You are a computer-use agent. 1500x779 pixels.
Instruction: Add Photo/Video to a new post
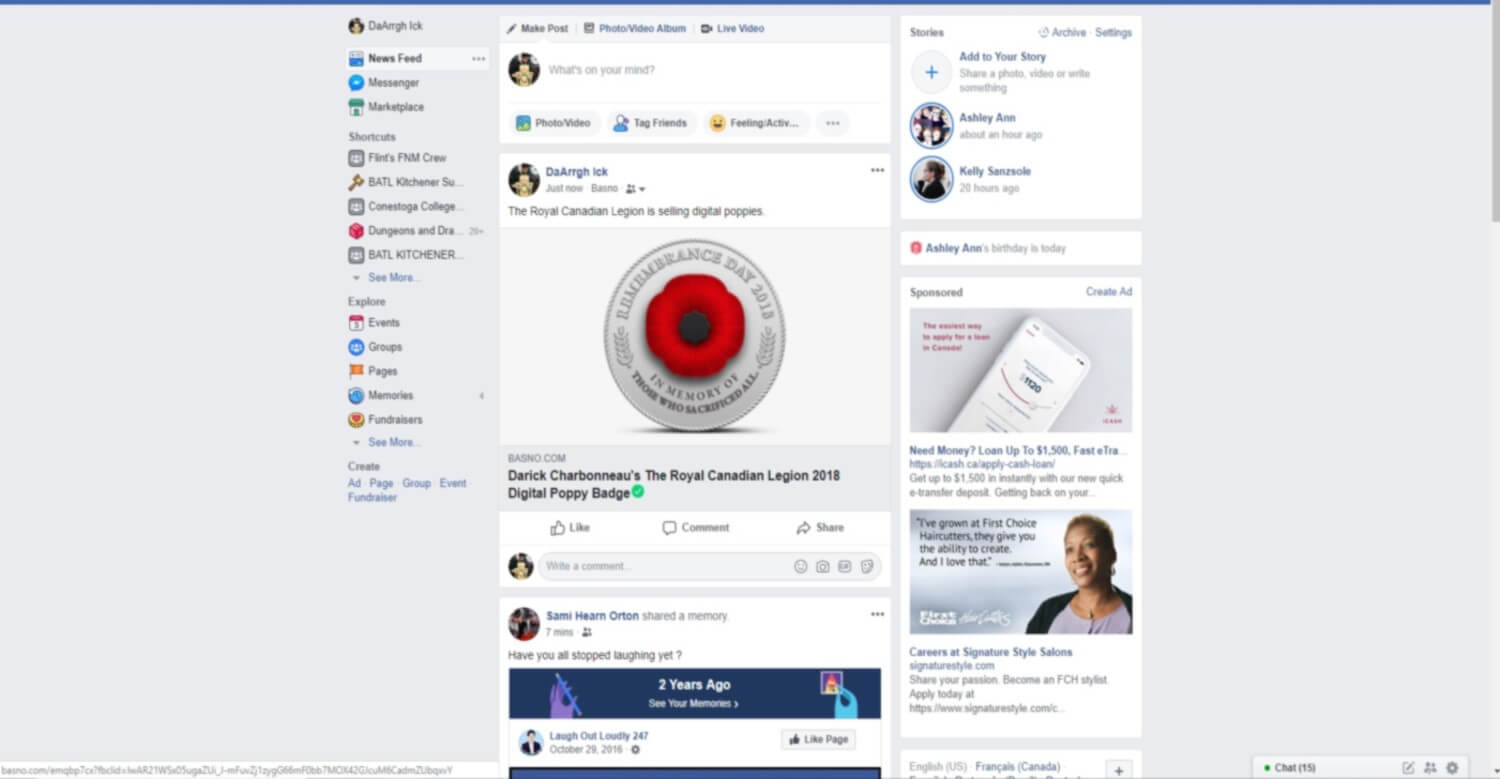(553, 123)
